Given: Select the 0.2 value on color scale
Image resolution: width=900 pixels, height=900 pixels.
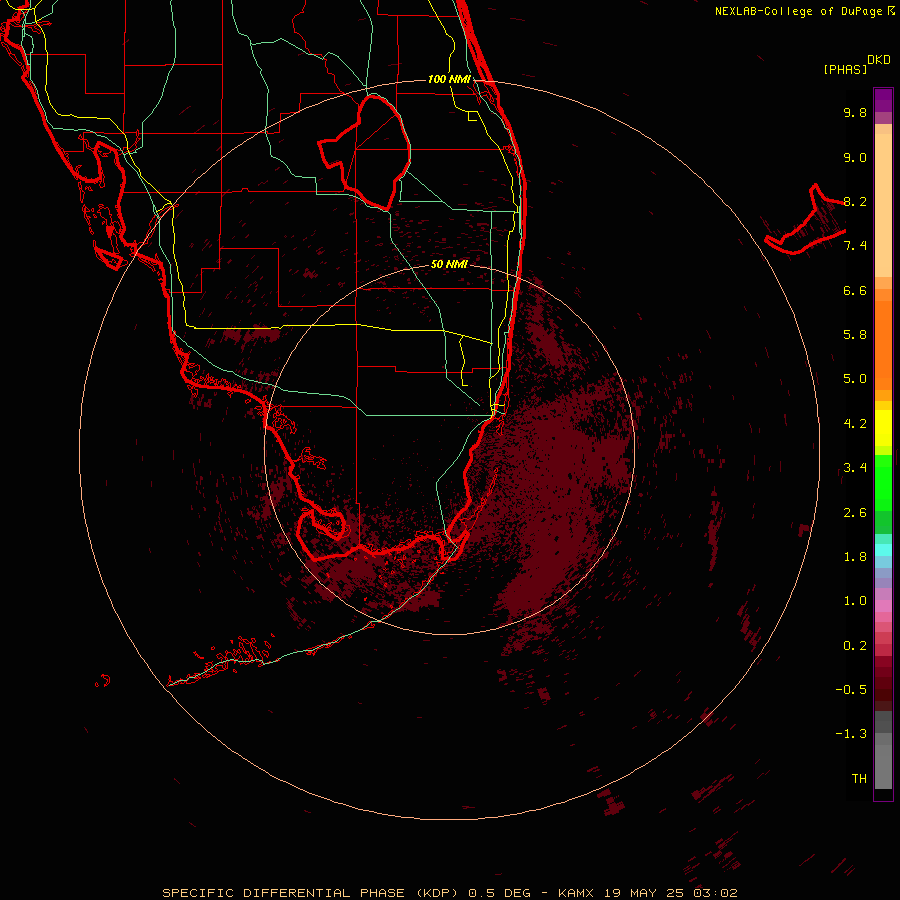Looking at the screenshot, I should coord(855,646).
